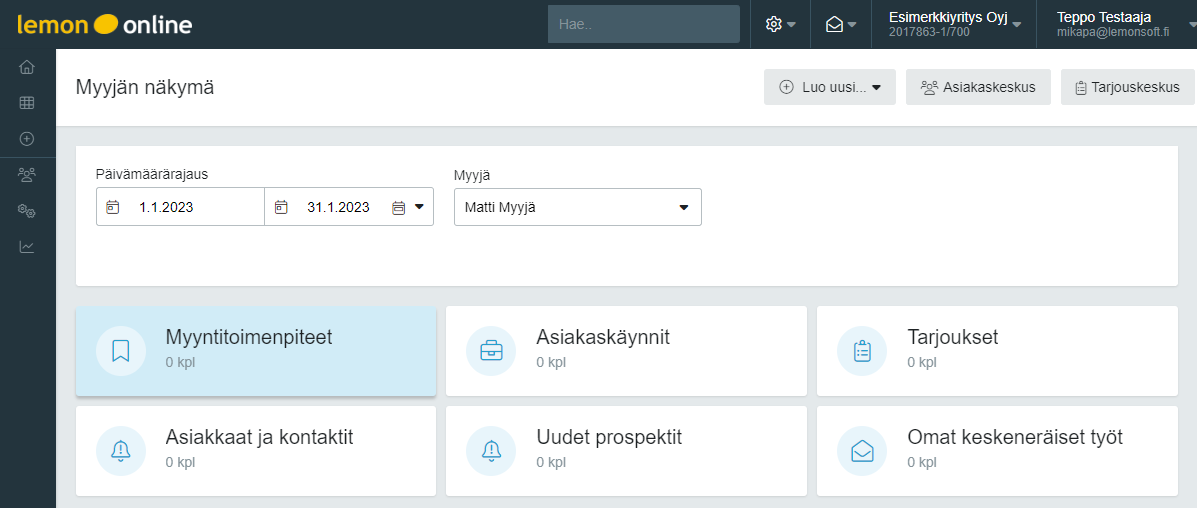Open the chart reports icon in sidebar
1197x508 pixels.
point(27,247)
